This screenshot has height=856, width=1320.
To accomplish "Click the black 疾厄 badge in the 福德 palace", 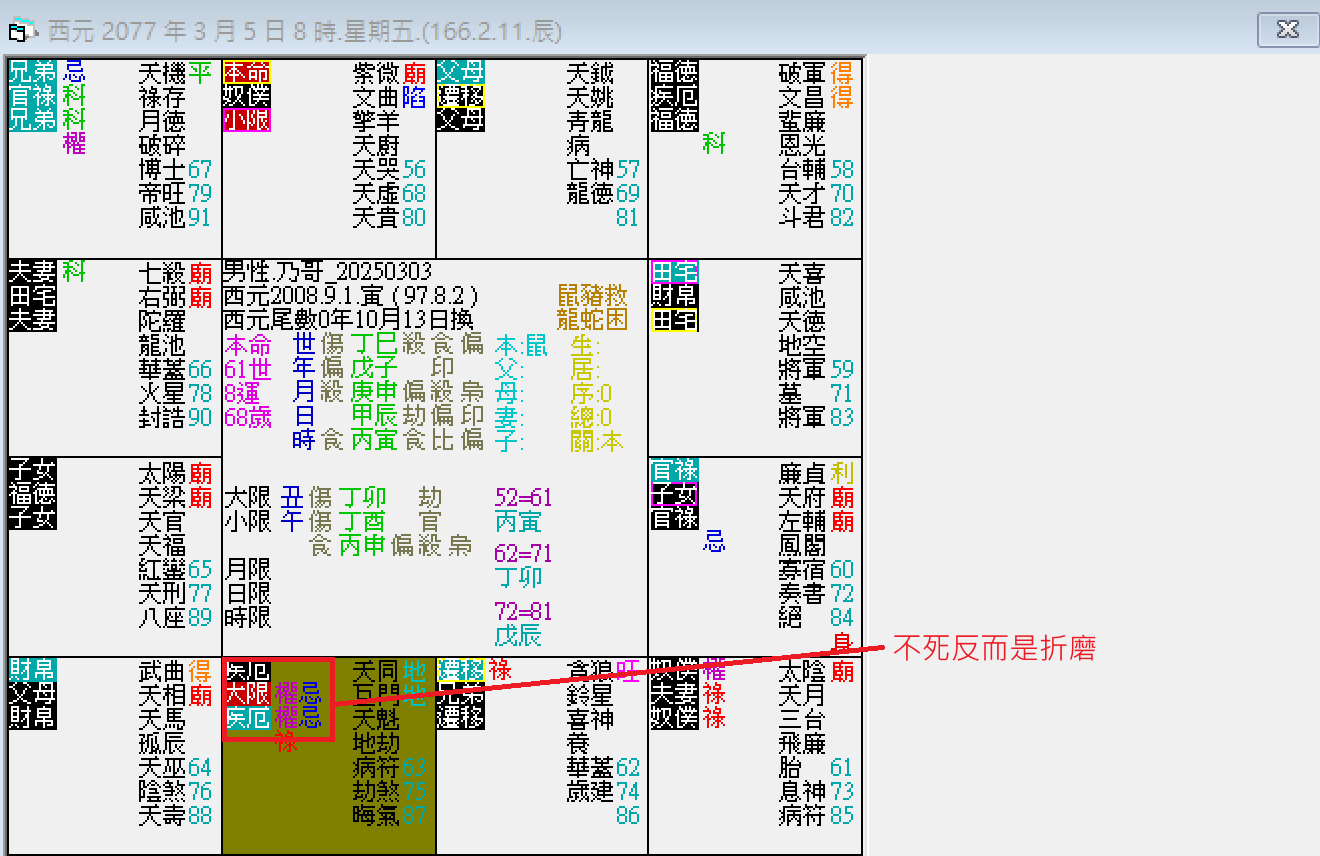I will (x=674, y=95).
